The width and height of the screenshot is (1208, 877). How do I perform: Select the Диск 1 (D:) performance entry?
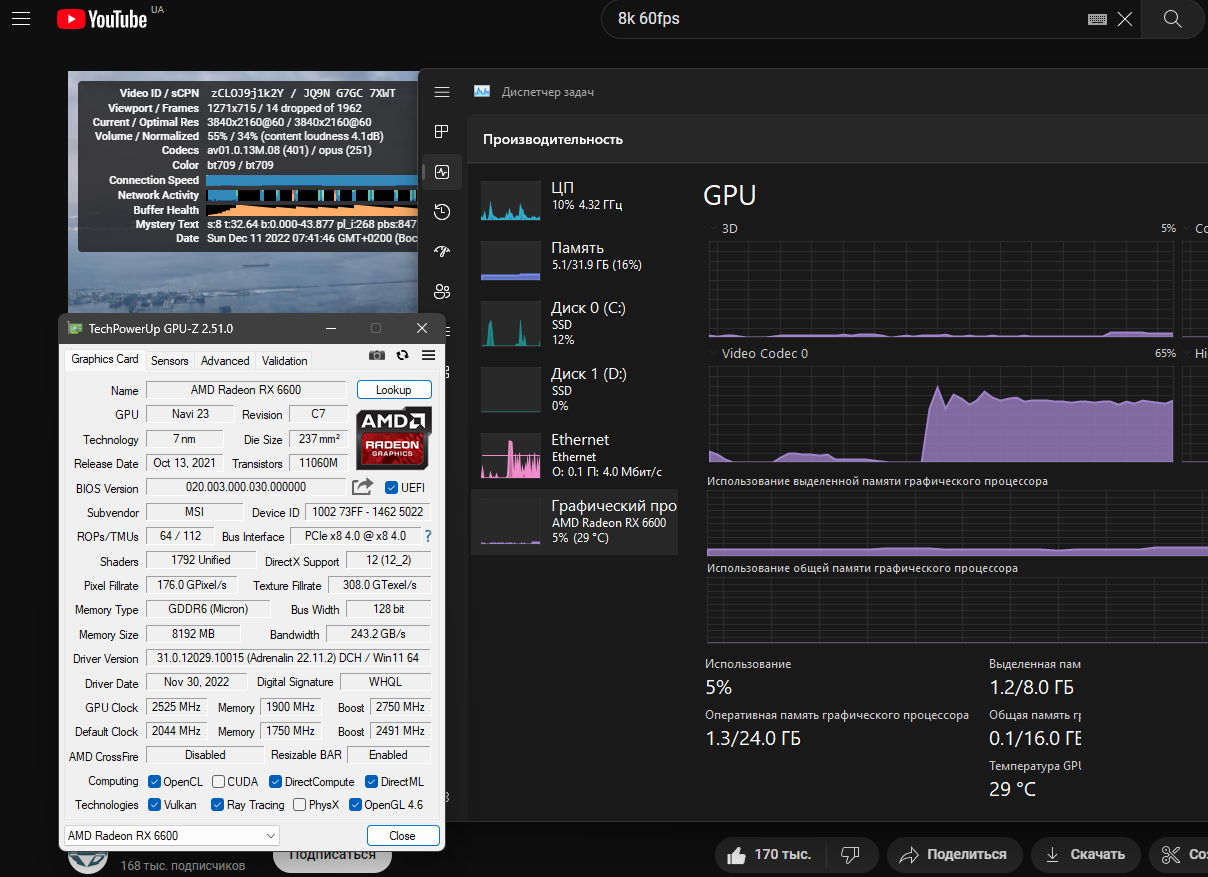[574, 389]
